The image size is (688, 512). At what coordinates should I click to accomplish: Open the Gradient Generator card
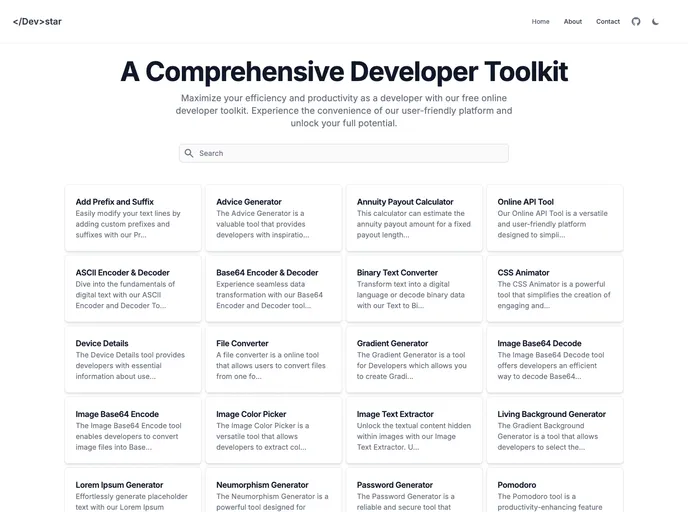pos(414,360)
